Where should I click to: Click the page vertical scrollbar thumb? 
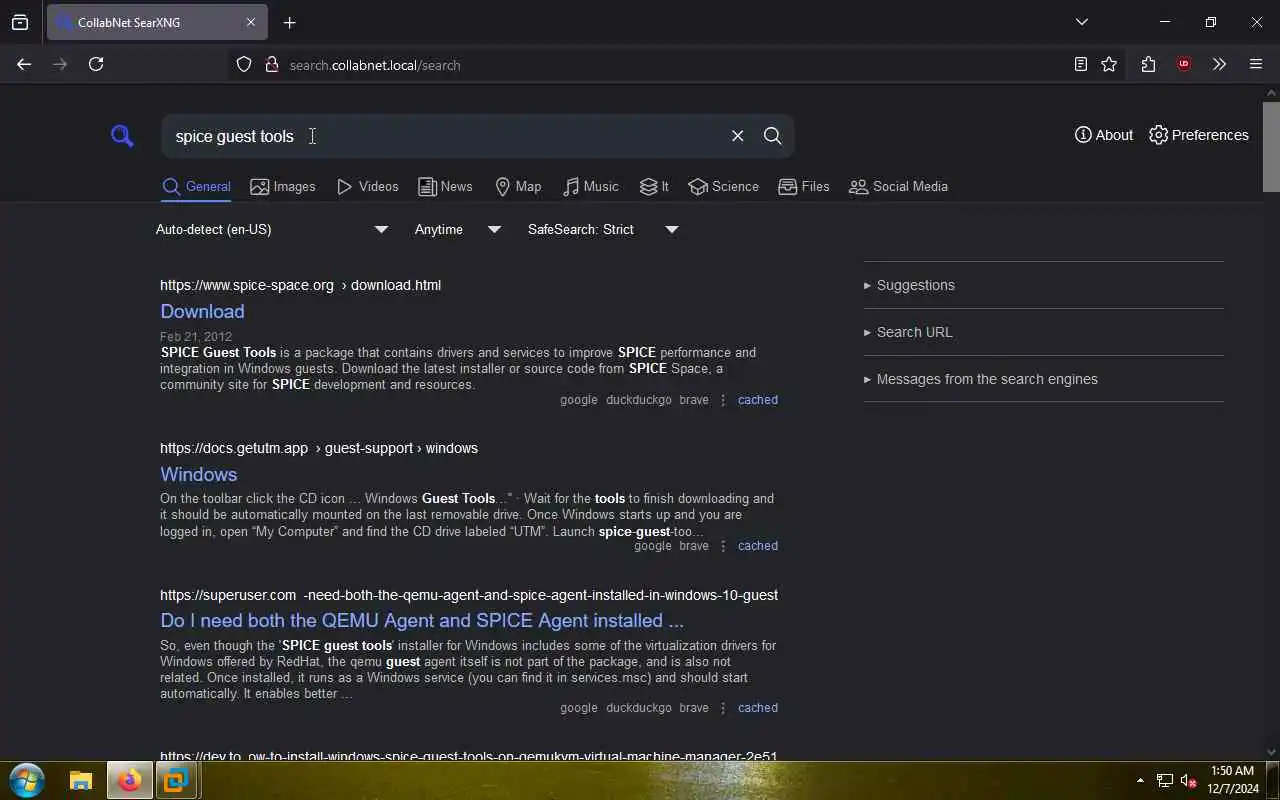point(1271,145)
